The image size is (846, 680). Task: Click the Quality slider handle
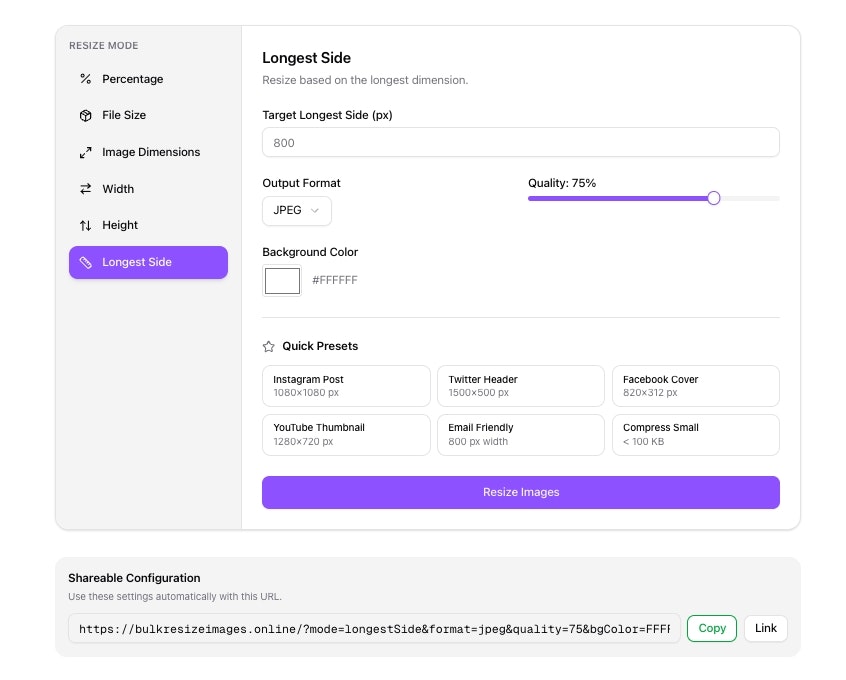(713, 198)
